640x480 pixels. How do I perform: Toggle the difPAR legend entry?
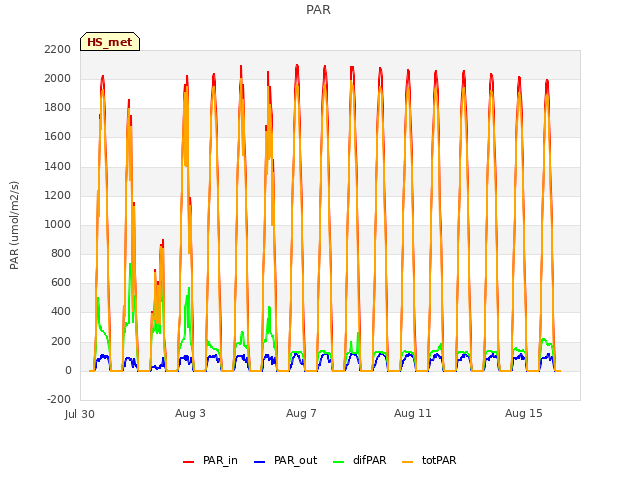[x=360, y=460]
